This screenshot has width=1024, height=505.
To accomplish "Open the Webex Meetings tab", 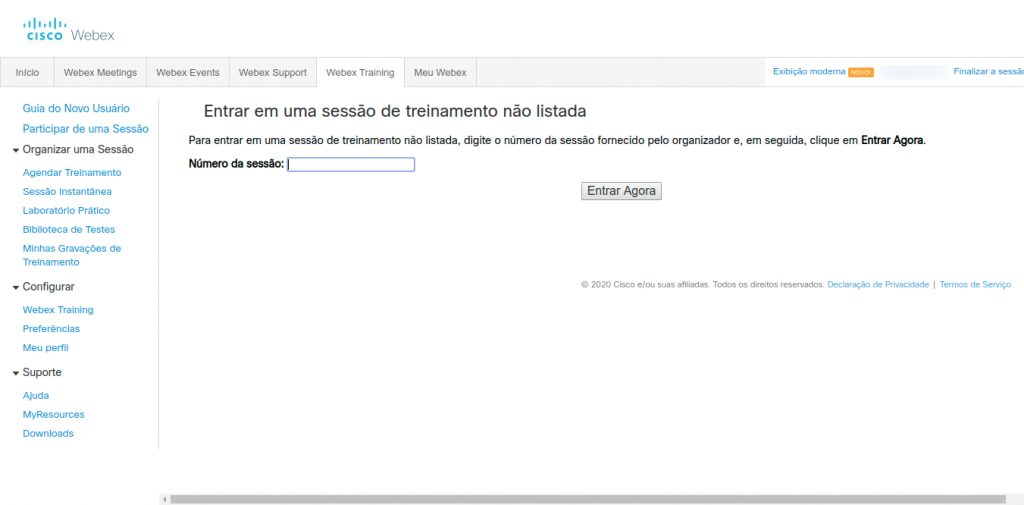I will tap(100, 73).
